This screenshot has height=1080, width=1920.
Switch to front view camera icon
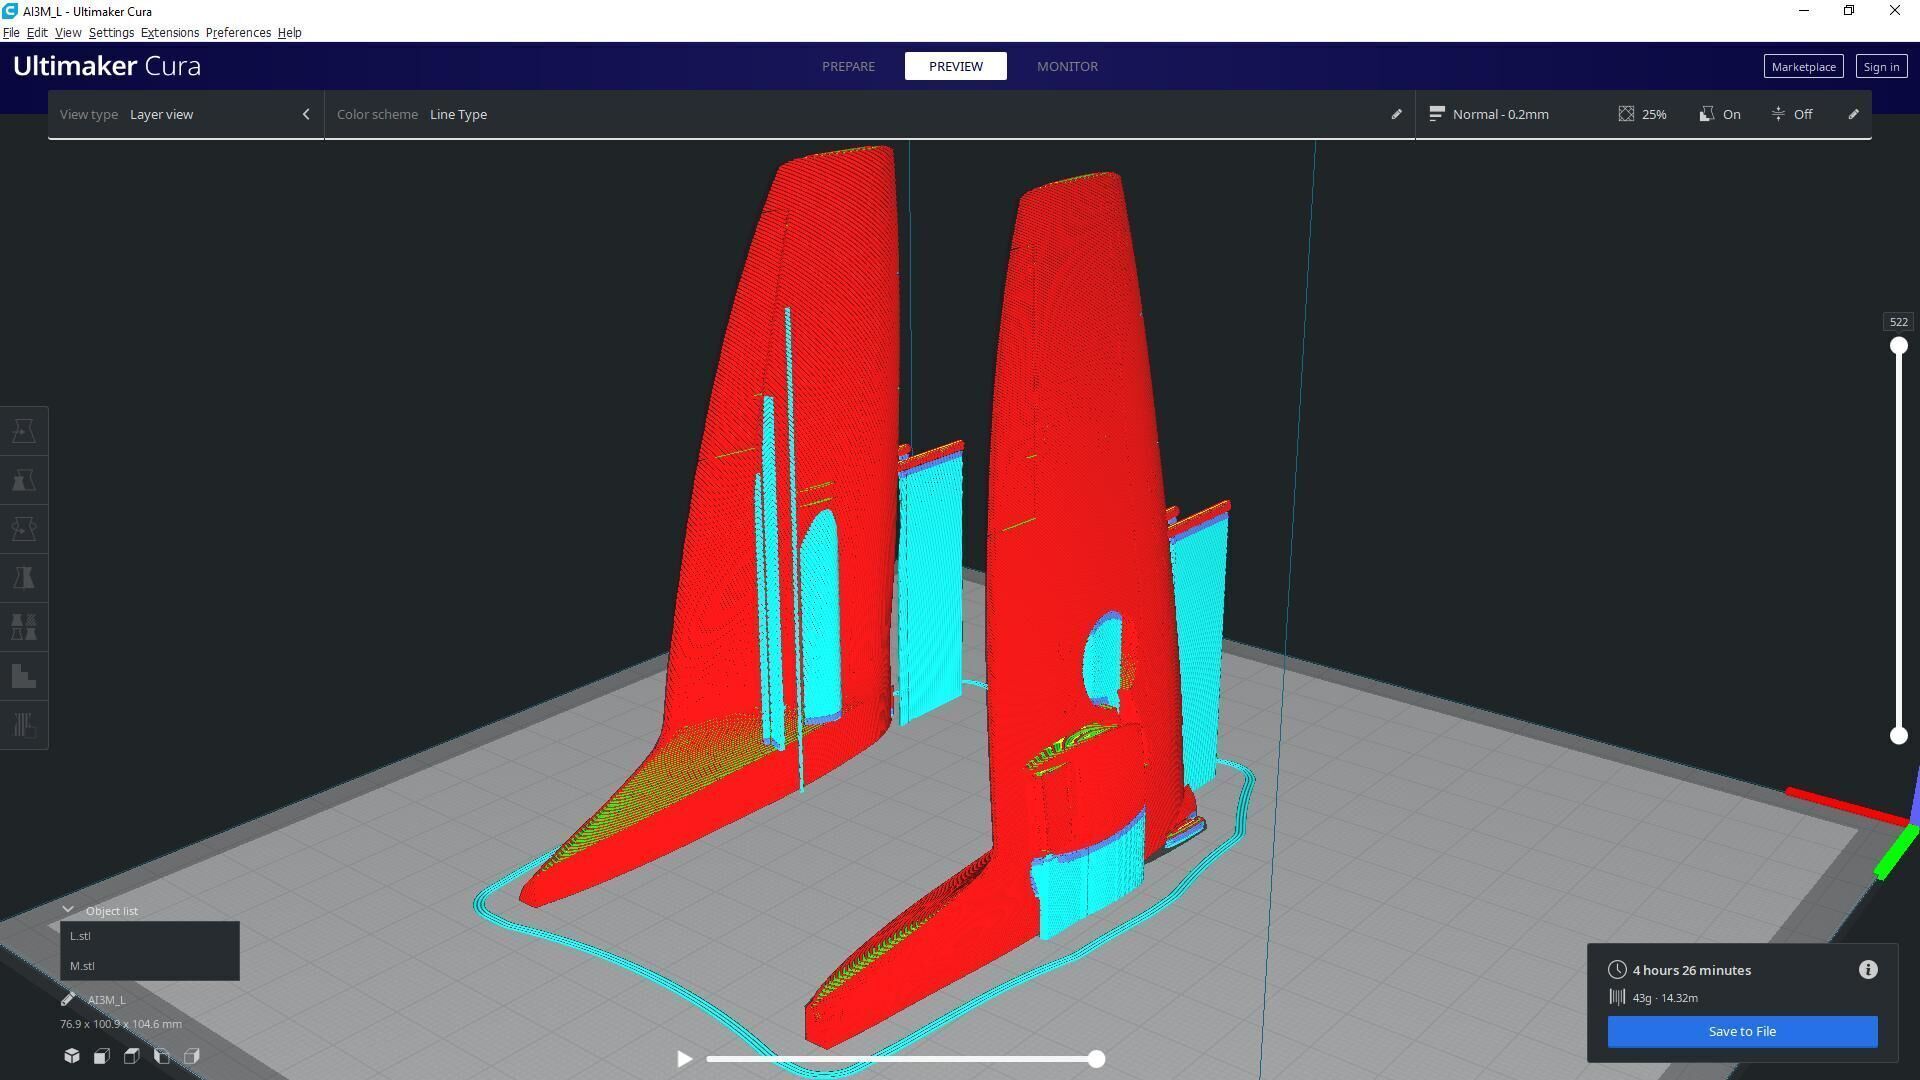coord(102,1056)
